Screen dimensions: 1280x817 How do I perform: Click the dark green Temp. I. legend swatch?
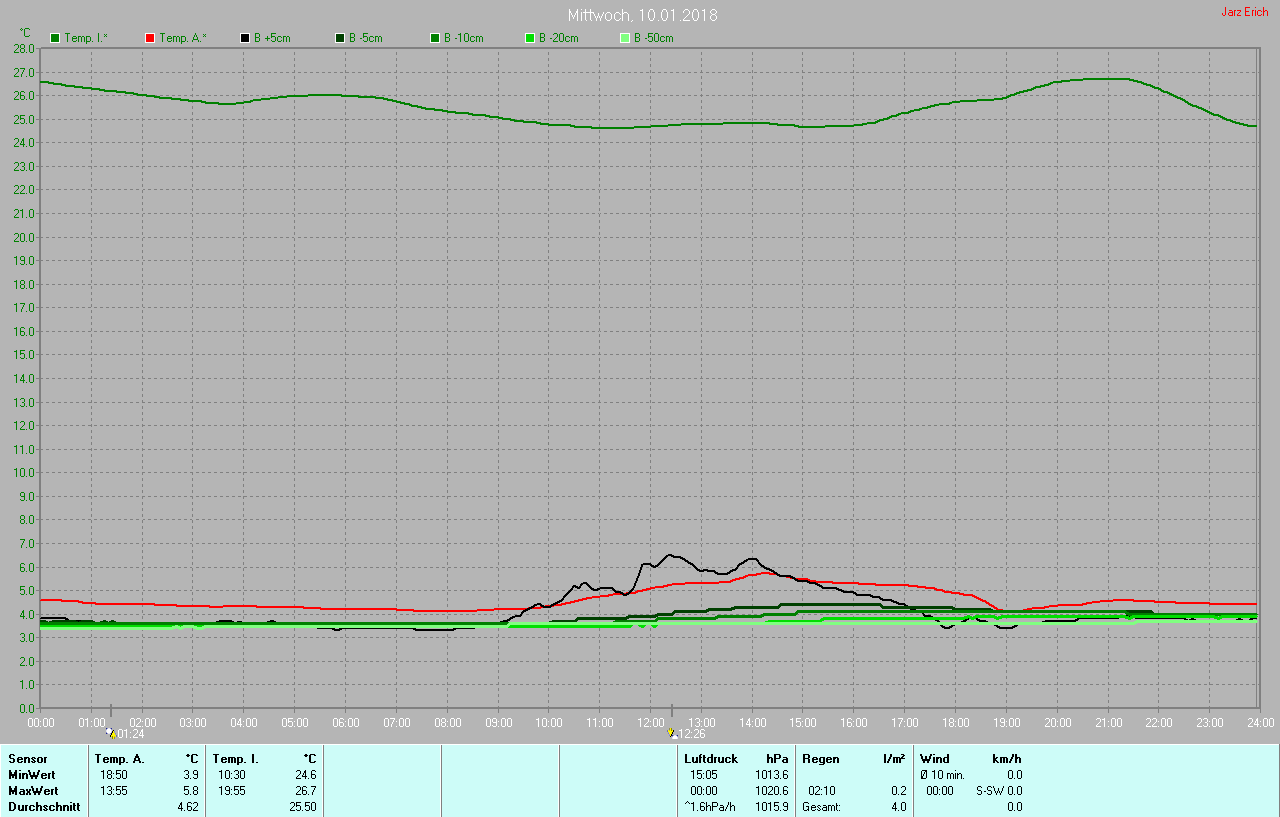(56, 38)
